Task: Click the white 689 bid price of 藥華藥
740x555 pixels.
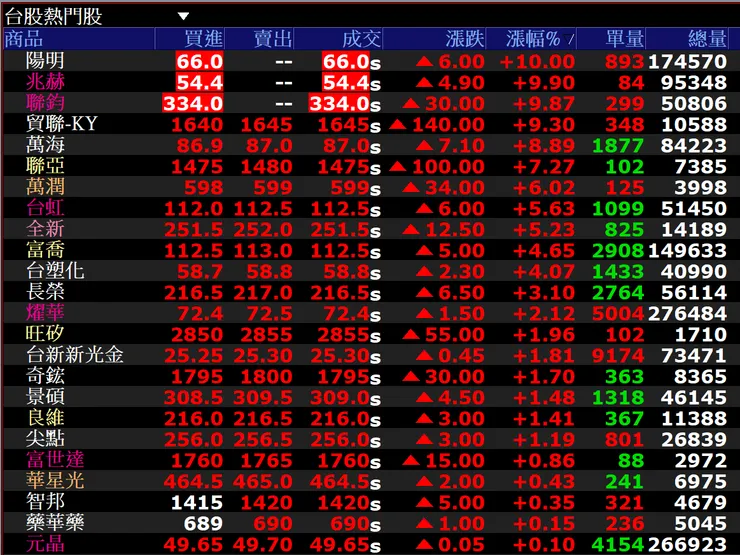Action: (203, 524)
